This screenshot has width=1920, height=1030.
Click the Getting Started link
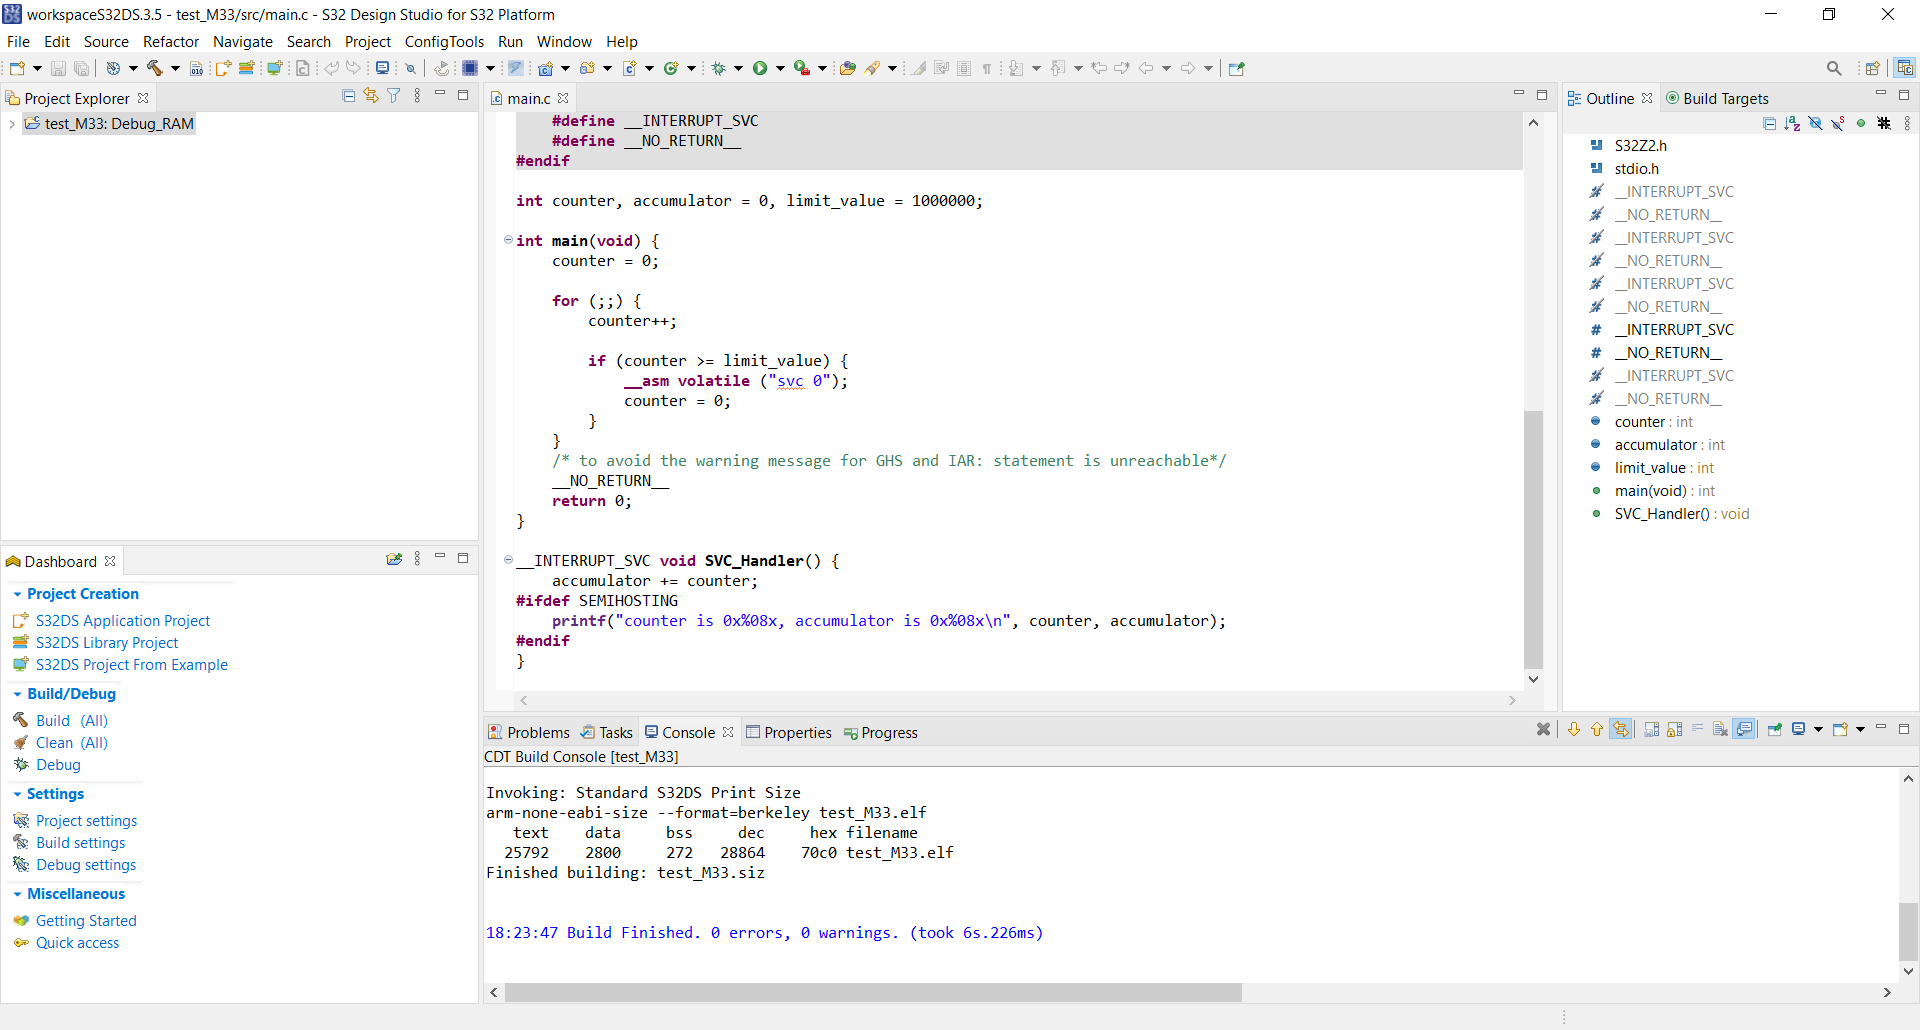click(86, 921)
